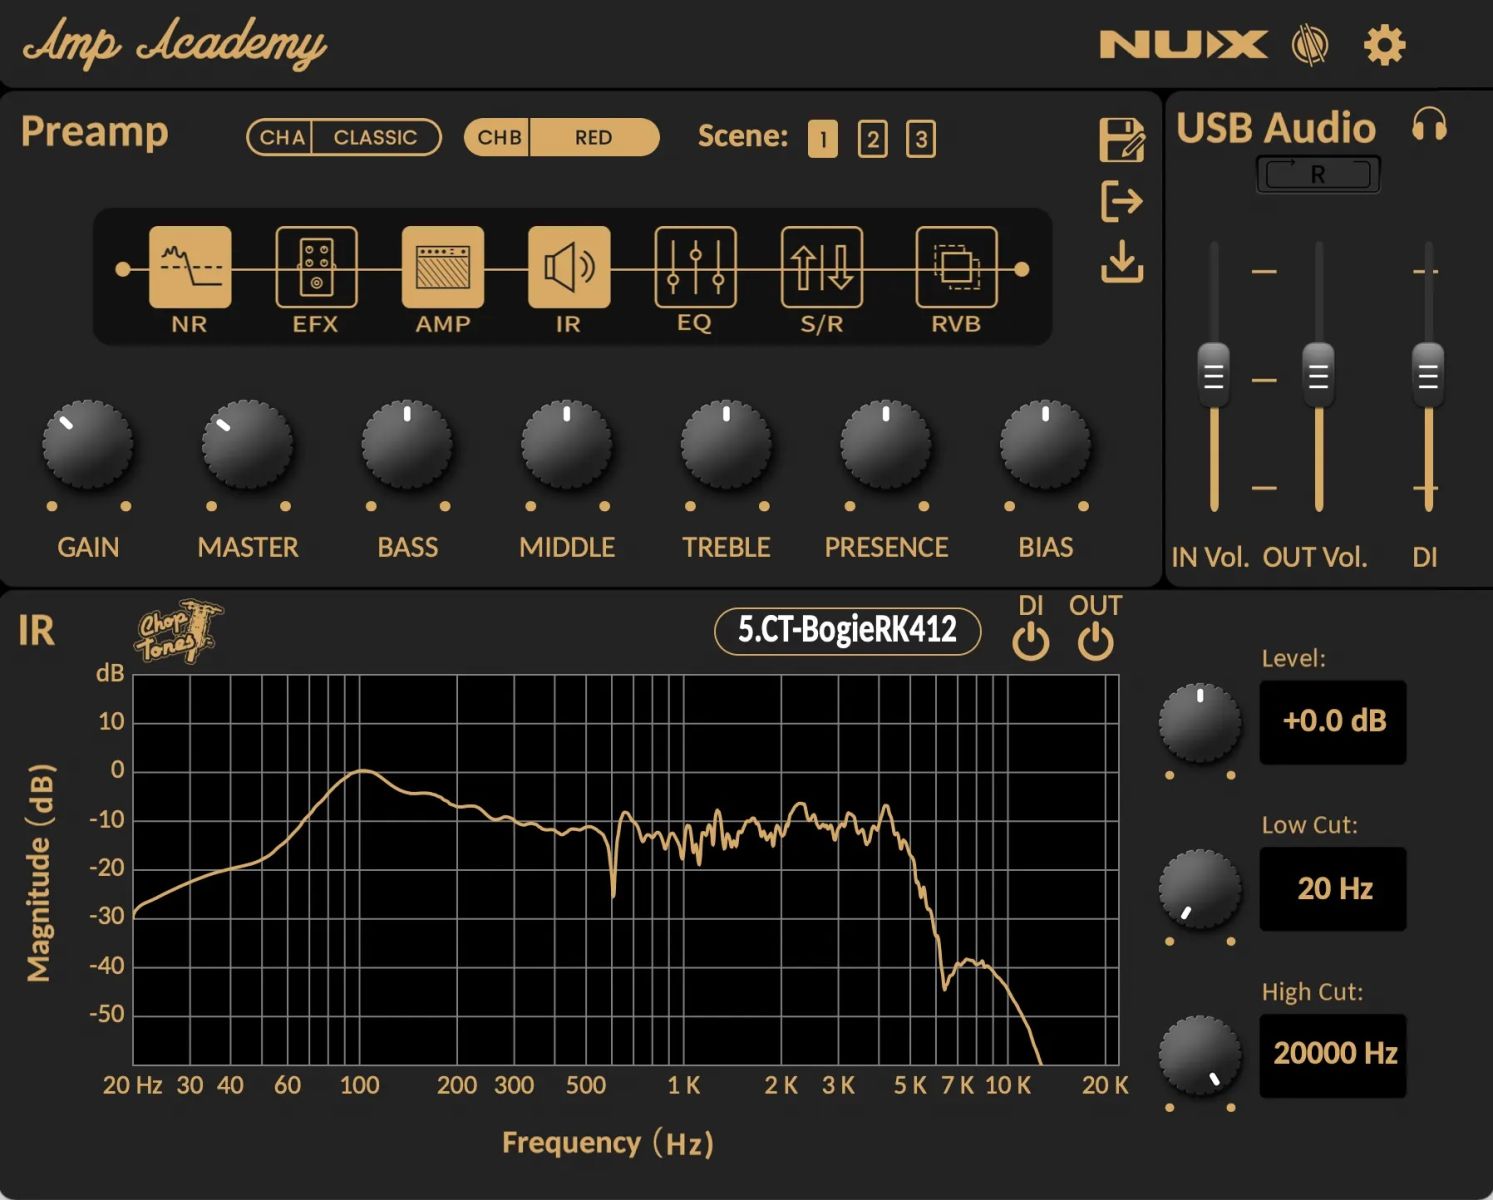Open the RVB reverb block
This screenshot has height=1200, width=1493.
point(954,267)
